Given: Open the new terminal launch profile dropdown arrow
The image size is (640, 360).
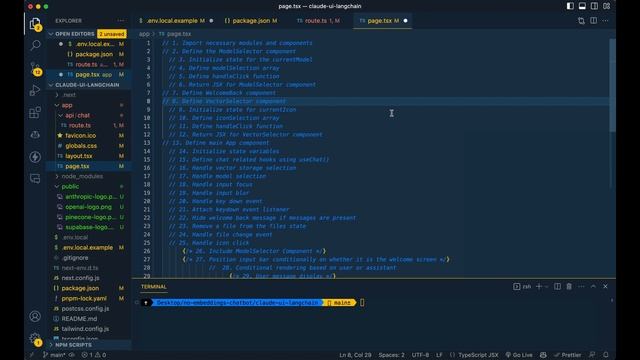Looking at the screenshot, I should tap(547, 287).
